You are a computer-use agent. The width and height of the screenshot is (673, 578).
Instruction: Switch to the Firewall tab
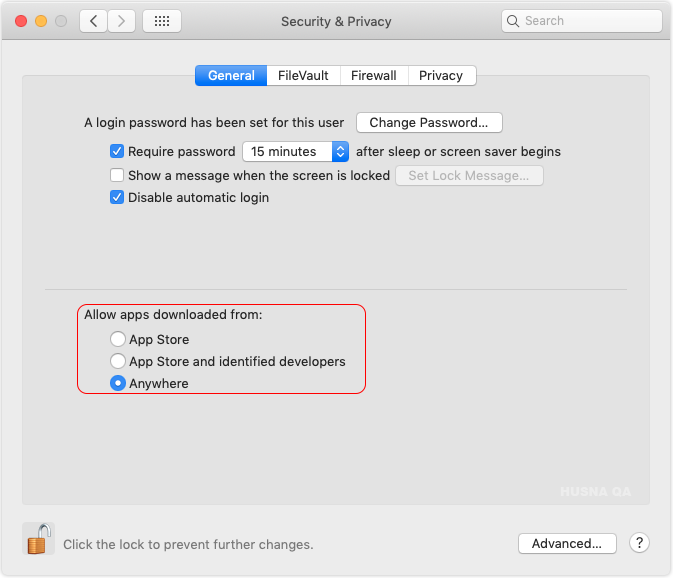click(x=374, y=76)
